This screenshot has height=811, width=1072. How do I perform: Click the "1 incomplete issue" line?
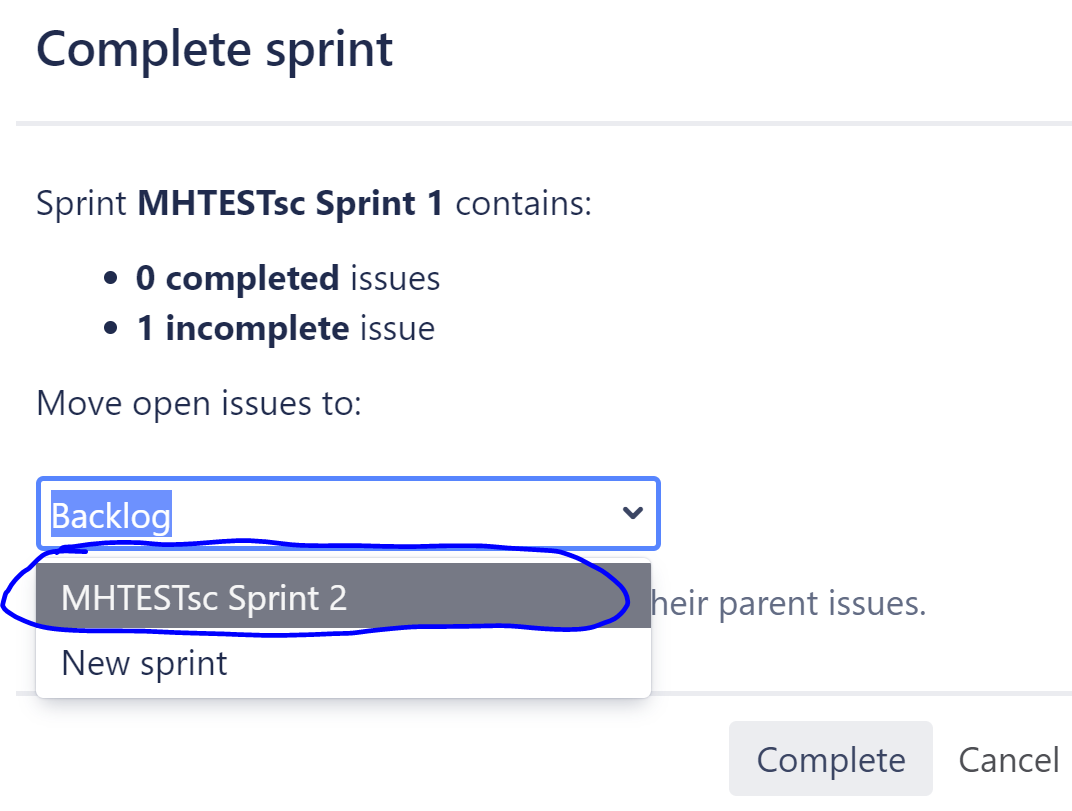[285, 328]
